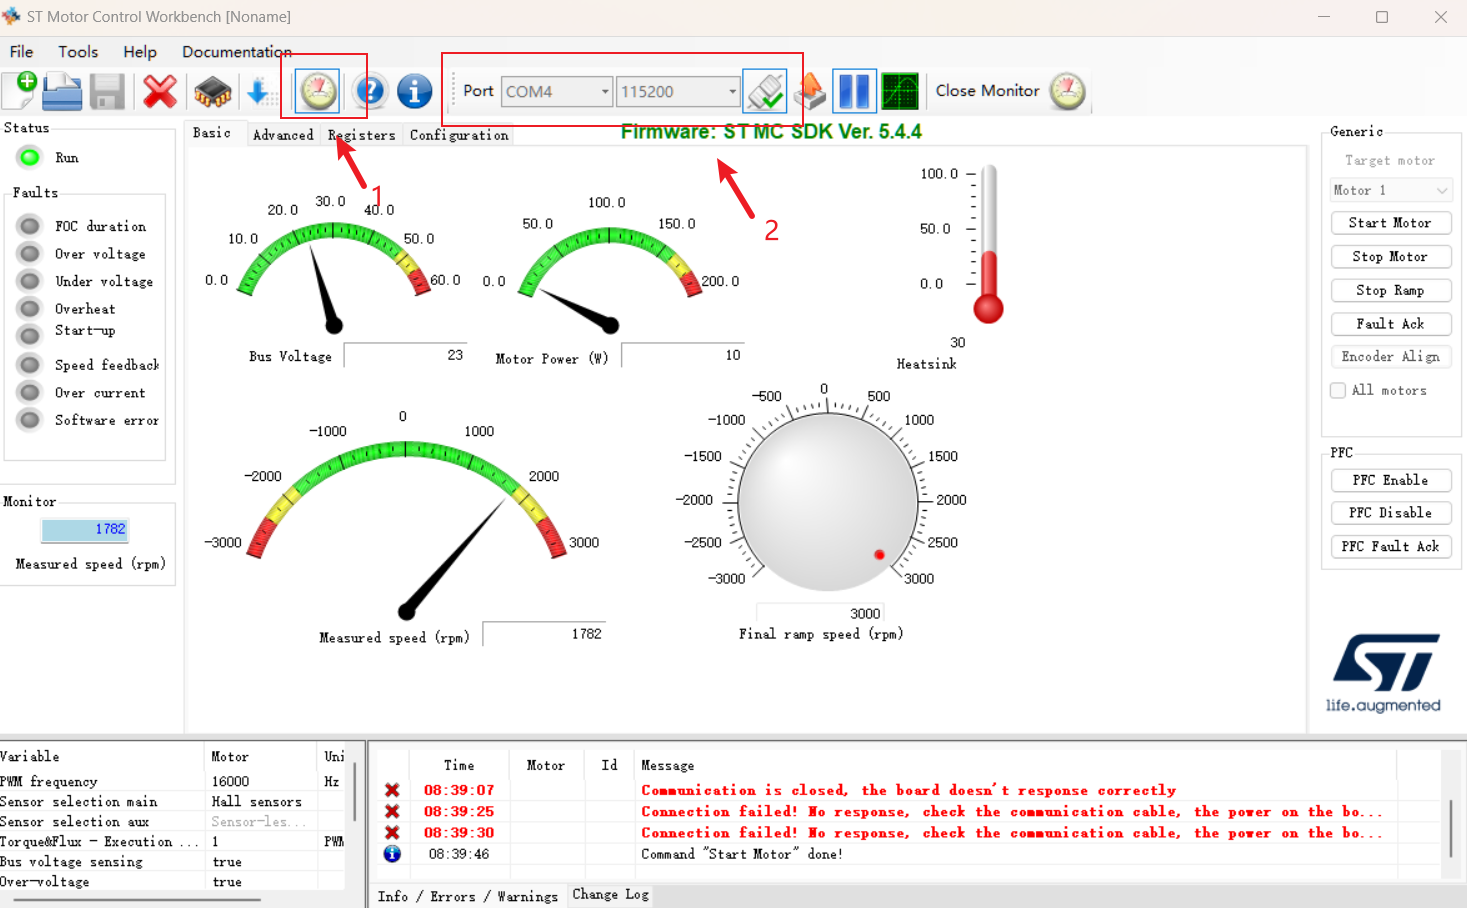The image size is (1467, 908).
Task: Click the red error icon at 08:39:25
Action: [392, 811]
